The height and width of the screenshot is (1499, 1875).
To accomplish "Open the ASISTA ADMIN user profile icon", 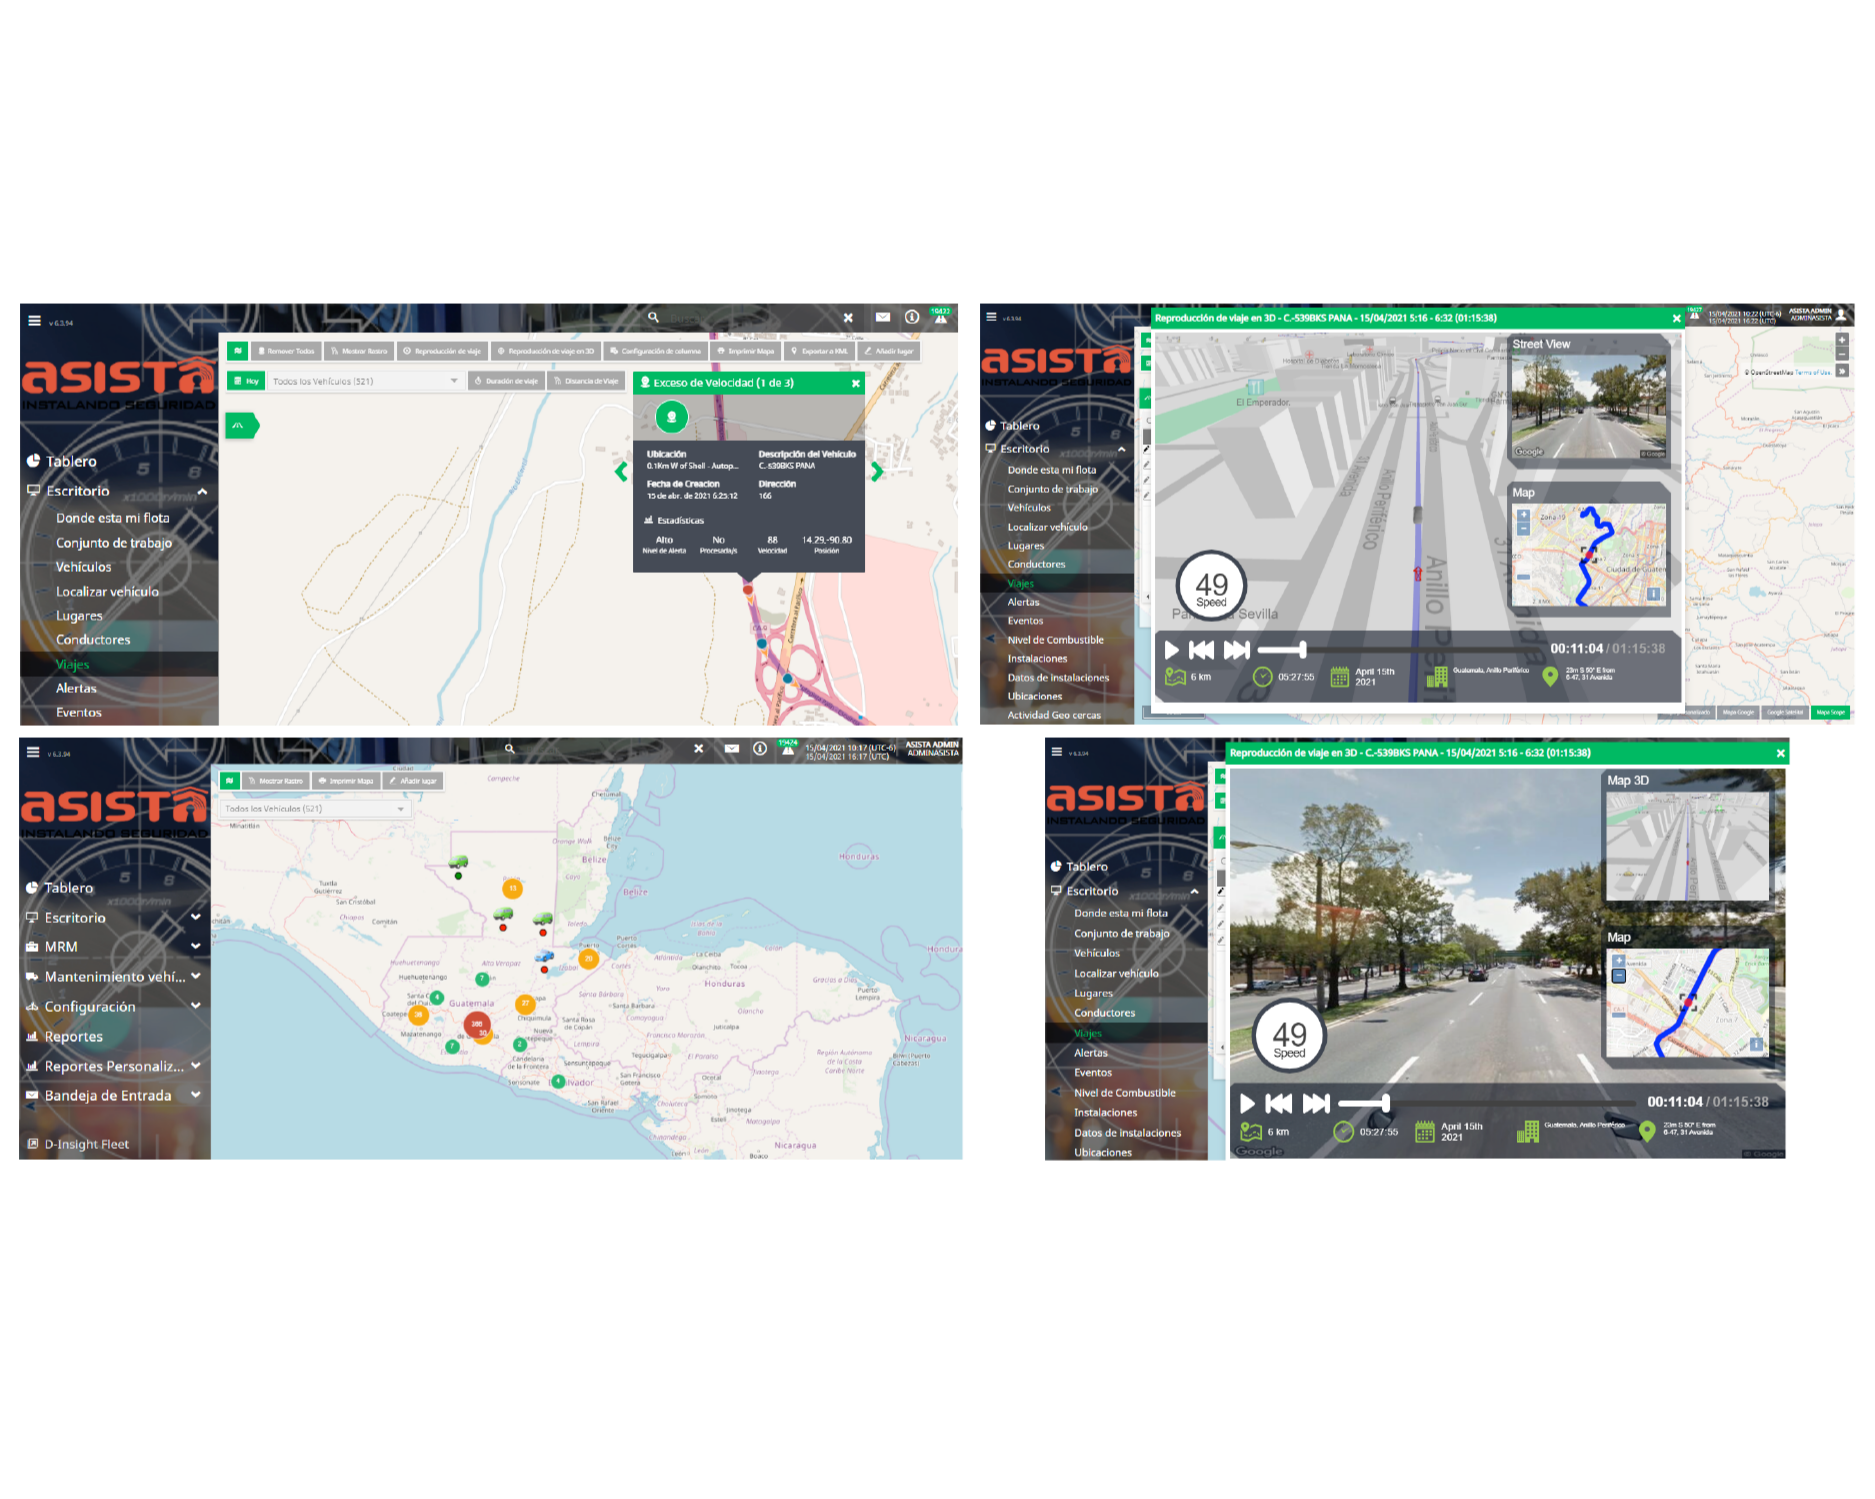I will (x=1841, y=316).
